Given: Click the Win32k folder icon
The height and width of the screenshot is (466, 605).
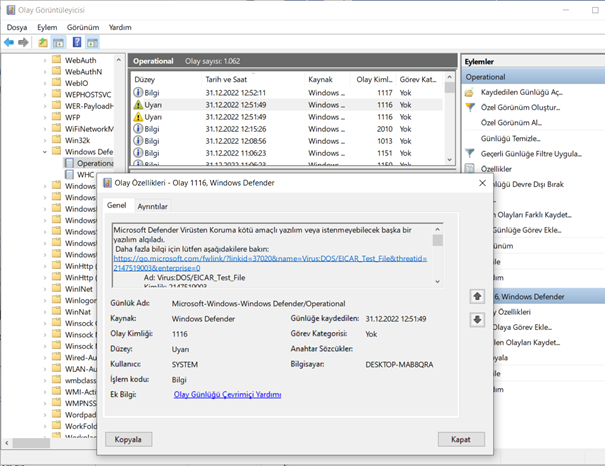Looking at the screenshot, I should pos(57,140).
